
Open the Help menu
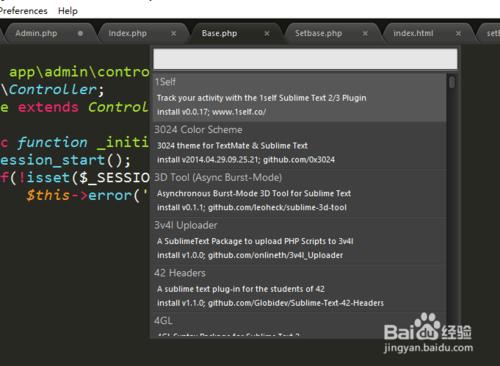68,11
